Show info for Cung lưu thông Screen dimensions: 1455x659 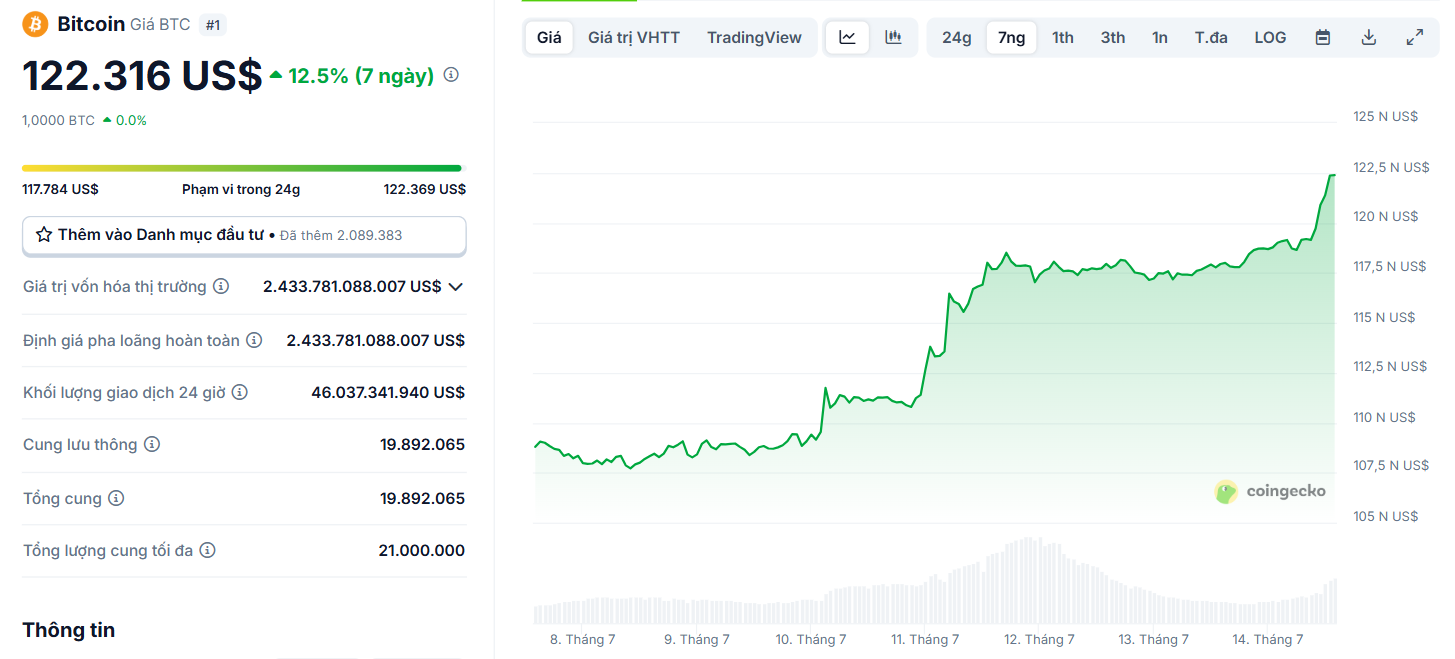pos(152,445)
